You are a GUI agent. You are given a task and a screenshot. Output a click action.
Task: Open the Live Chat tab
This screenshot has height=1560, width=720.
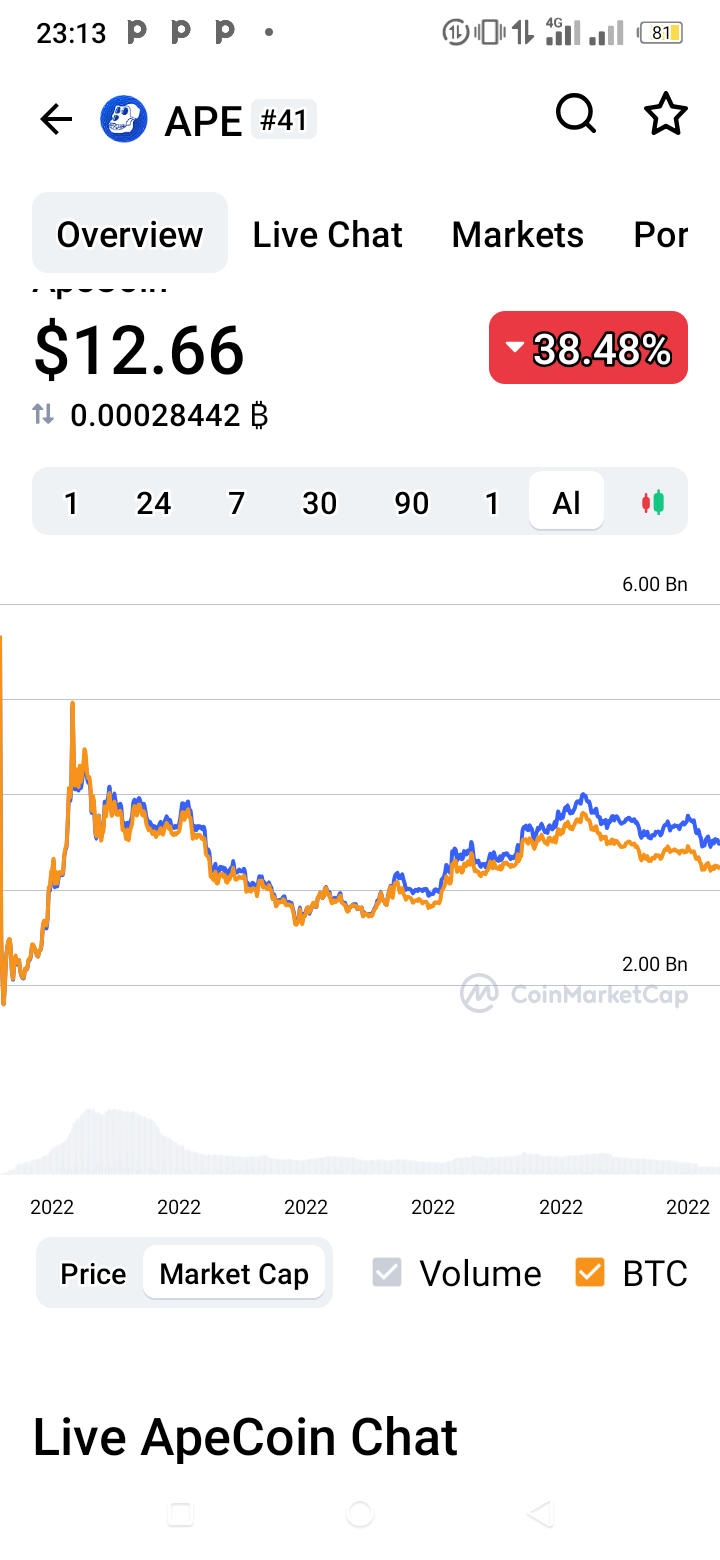327,235
